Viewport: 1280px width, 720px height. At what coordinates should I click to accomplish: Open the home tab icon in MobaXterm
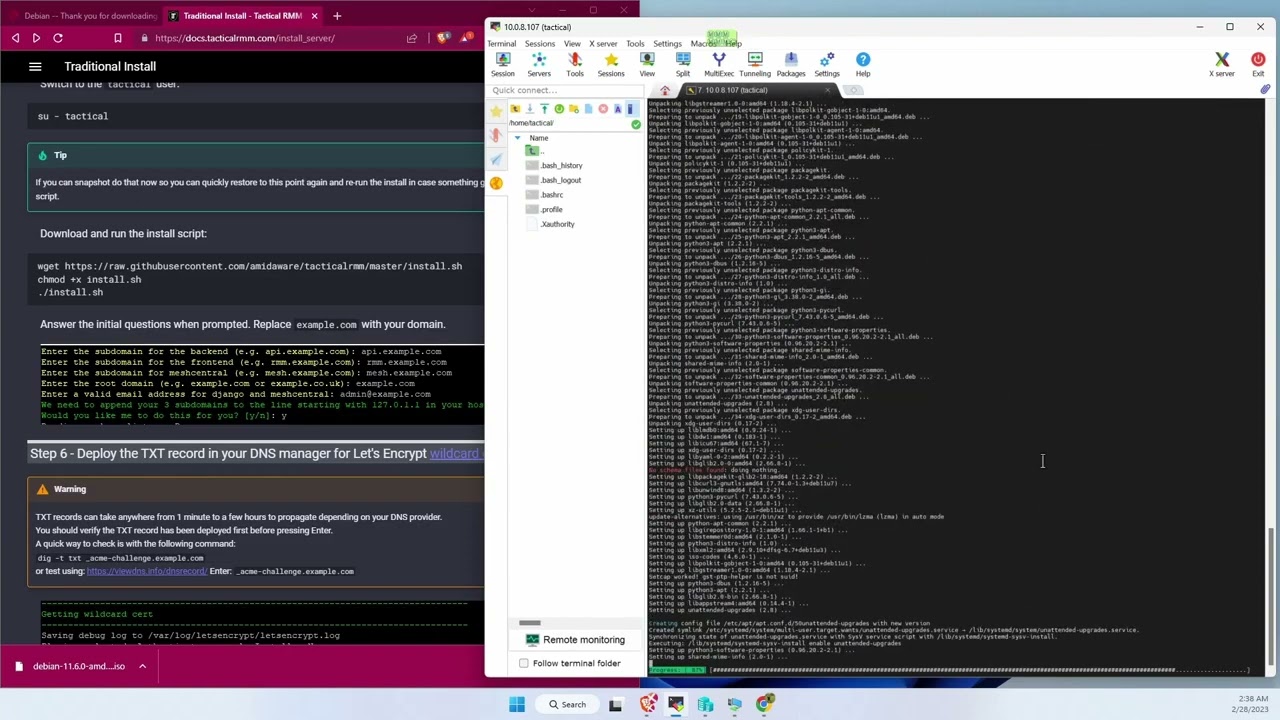point(665,90)
